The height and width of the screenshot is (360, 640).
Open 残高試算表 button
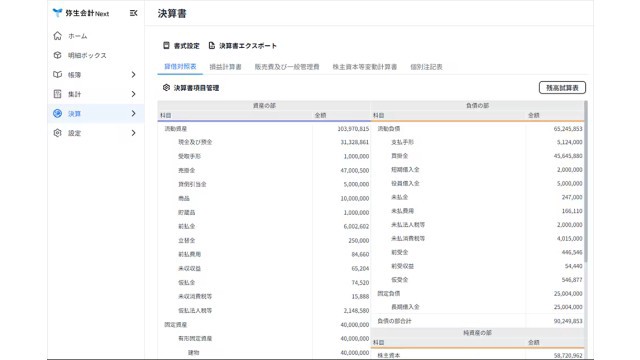pyautogui.click(x=562, y=88)
